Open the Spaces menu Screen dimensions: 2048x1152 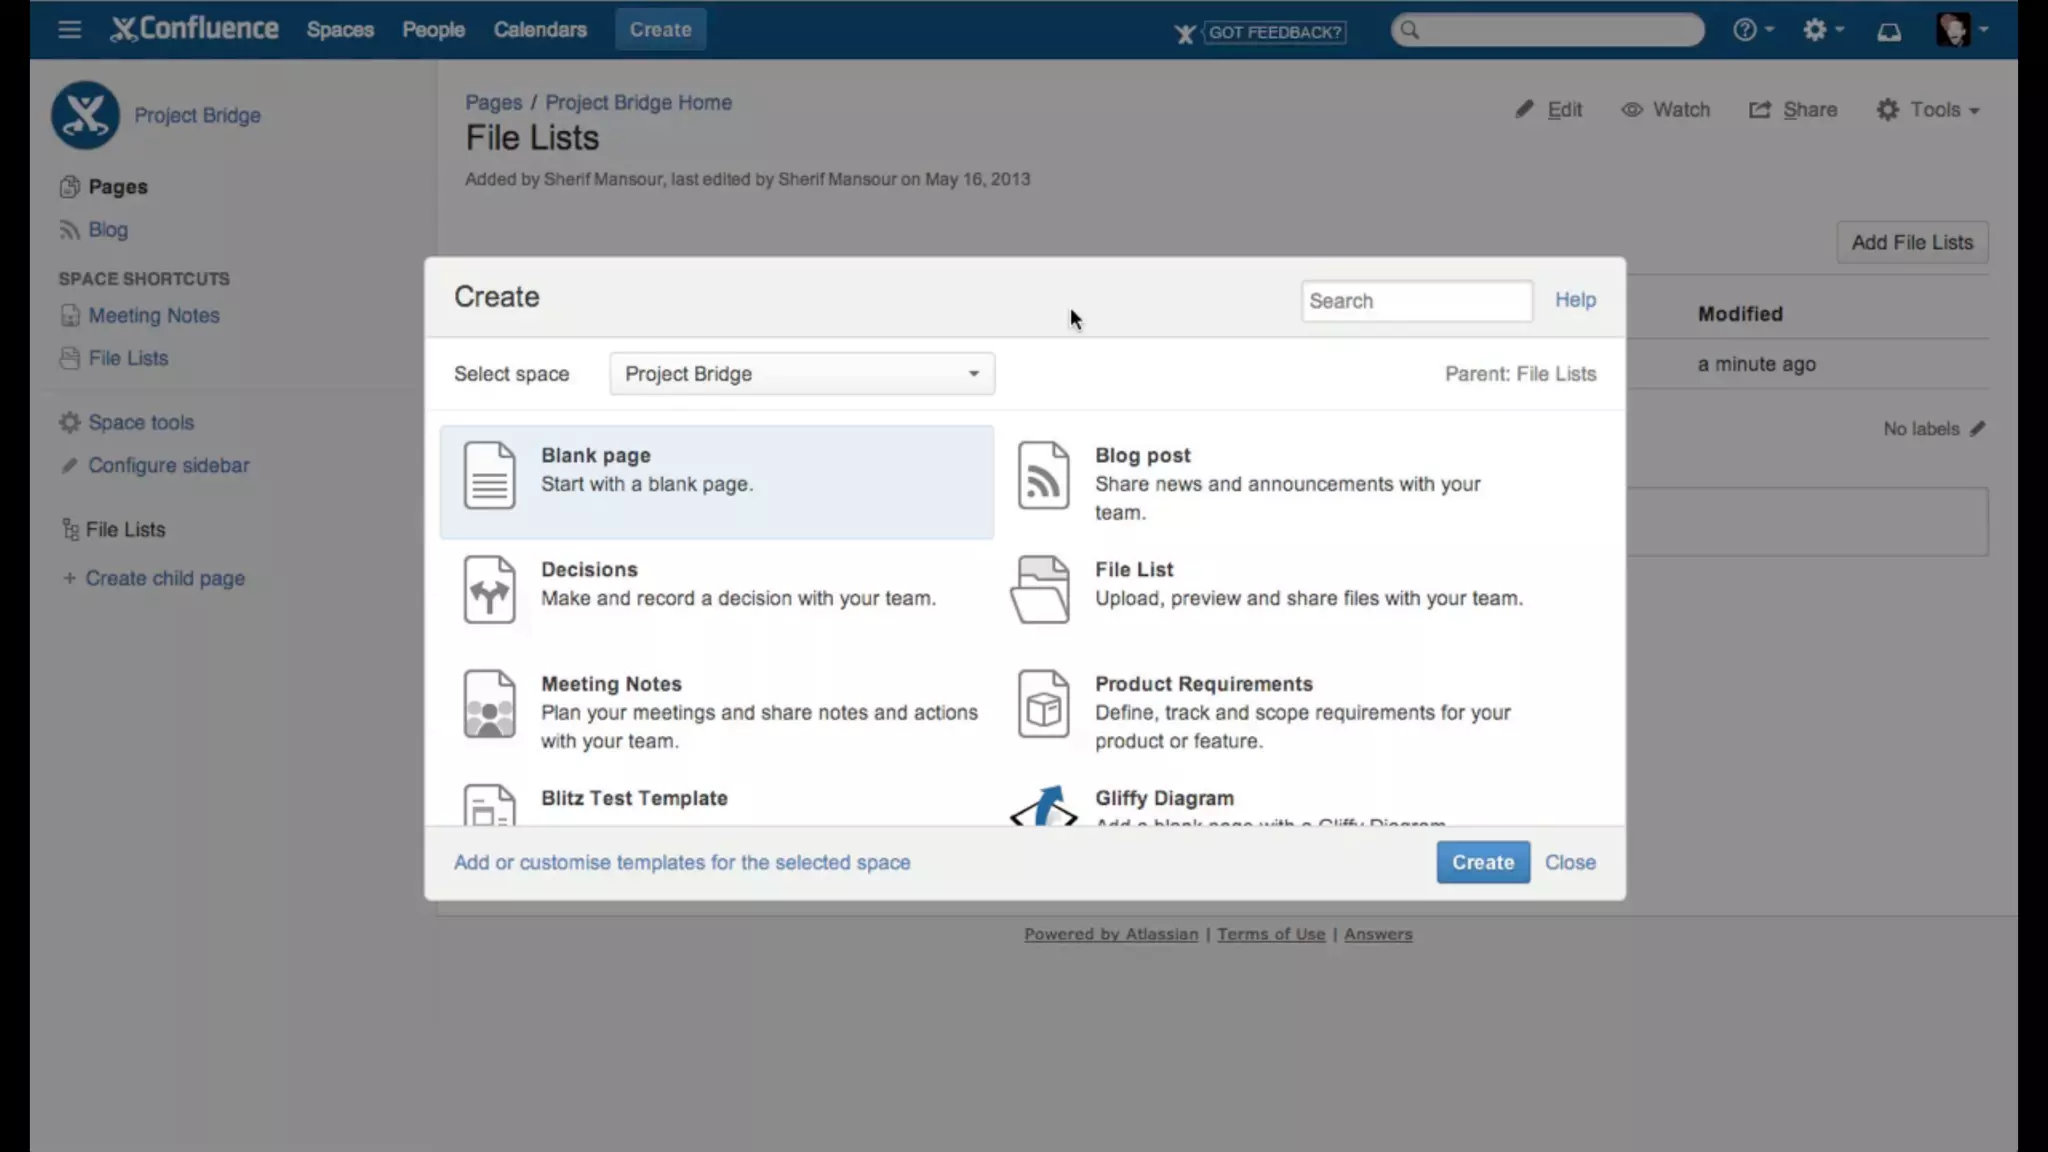pyautogui.click(x=340, y=30)
